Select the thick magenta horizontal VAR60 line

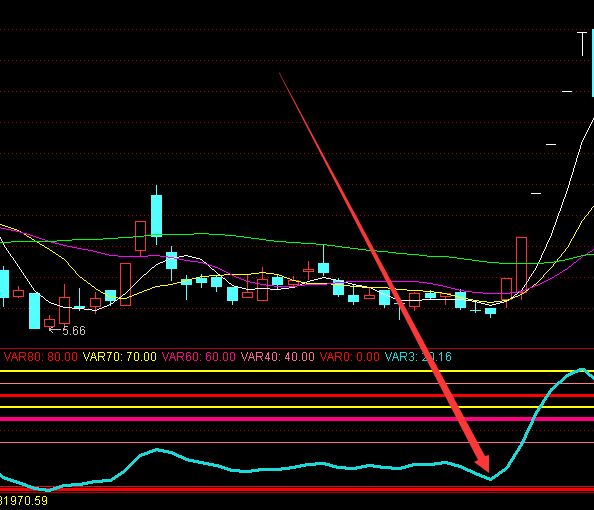(x=297, y=419)
